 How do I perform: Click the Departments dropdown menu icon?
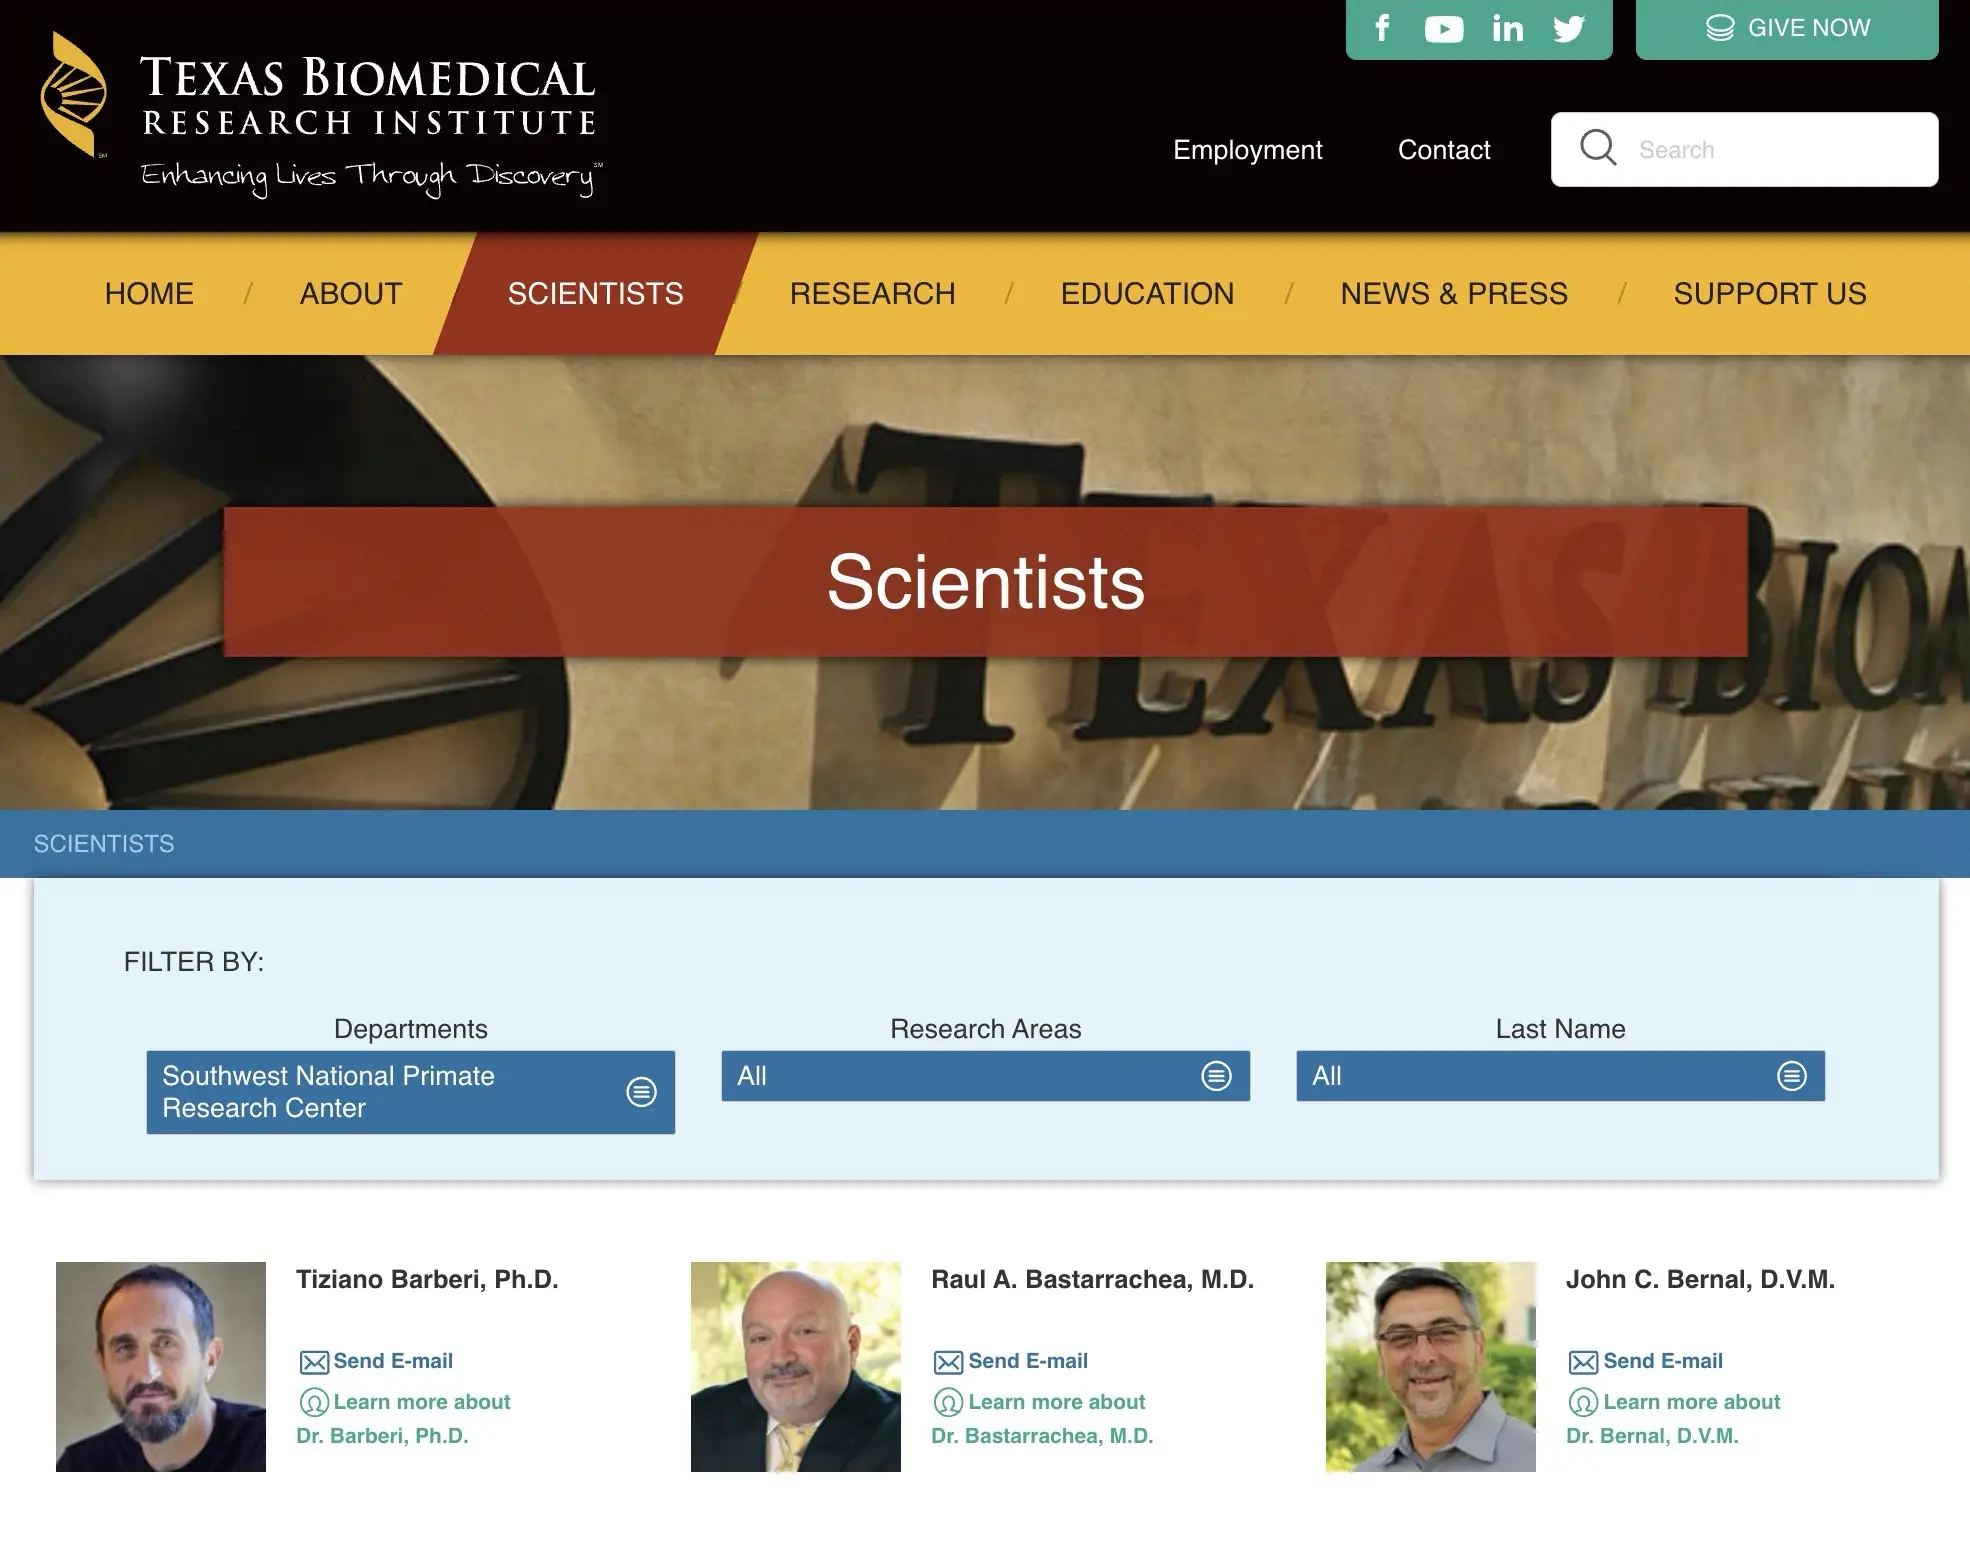(x=641, y=1092)
